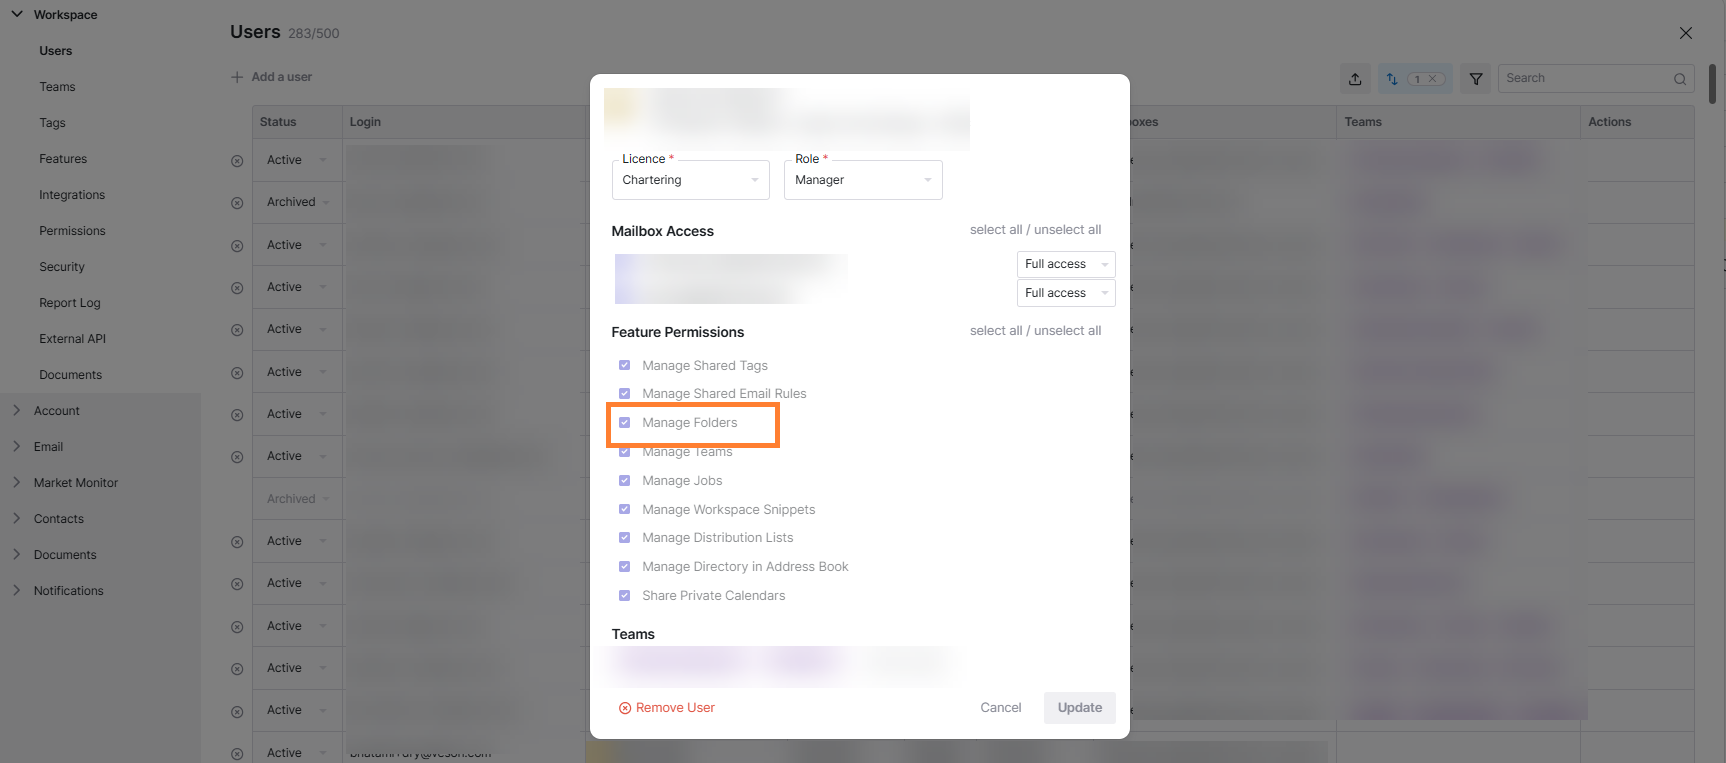Expand the first Full access mailbox dropdown
This screenshot has height=763, width=1726.
[1065, 264]
